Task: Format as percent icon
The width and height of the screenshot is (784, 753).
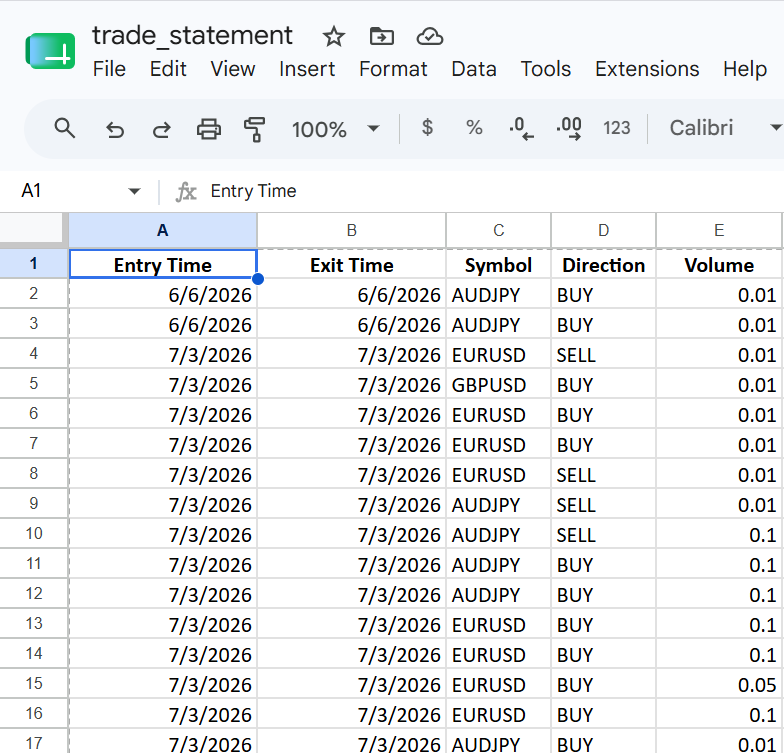Action: [x=474, y=128]
